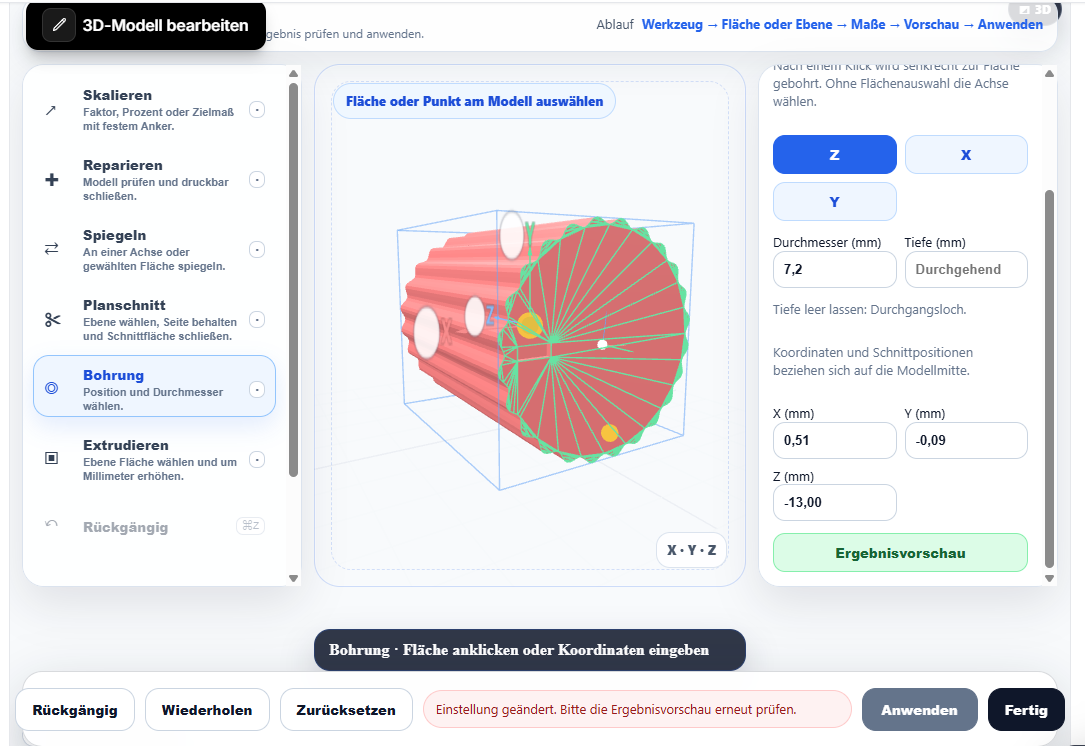Click the tool list scrollbar thumb
This screenshot has width=1085, height=746.
coord(293,280)
